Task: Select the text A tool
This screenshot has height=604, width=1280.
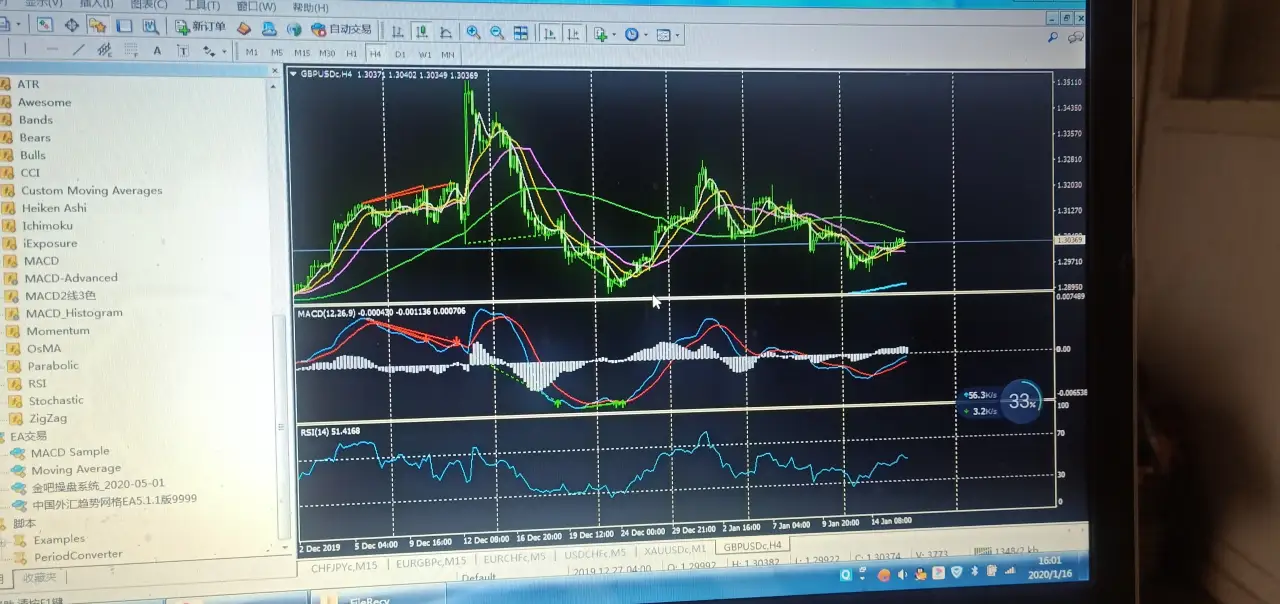Action: [157, 51]
